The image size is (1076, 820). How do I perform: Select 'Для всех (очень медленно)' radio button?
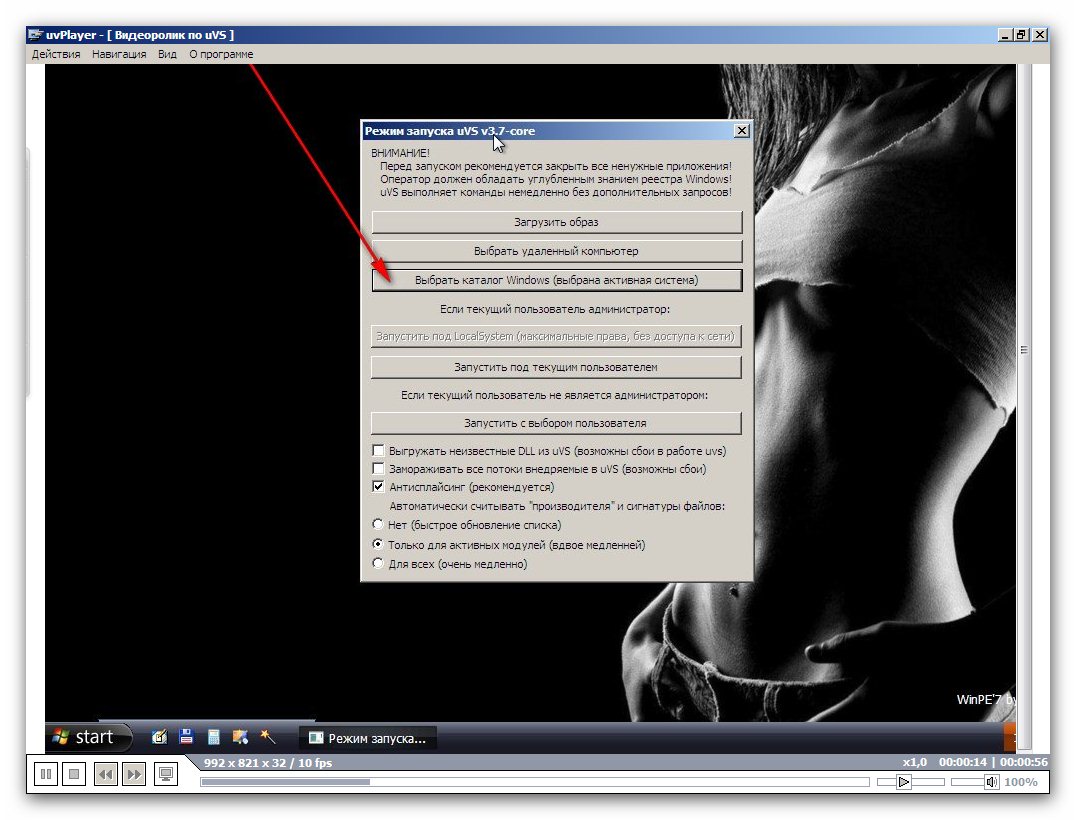click(378, 563)
